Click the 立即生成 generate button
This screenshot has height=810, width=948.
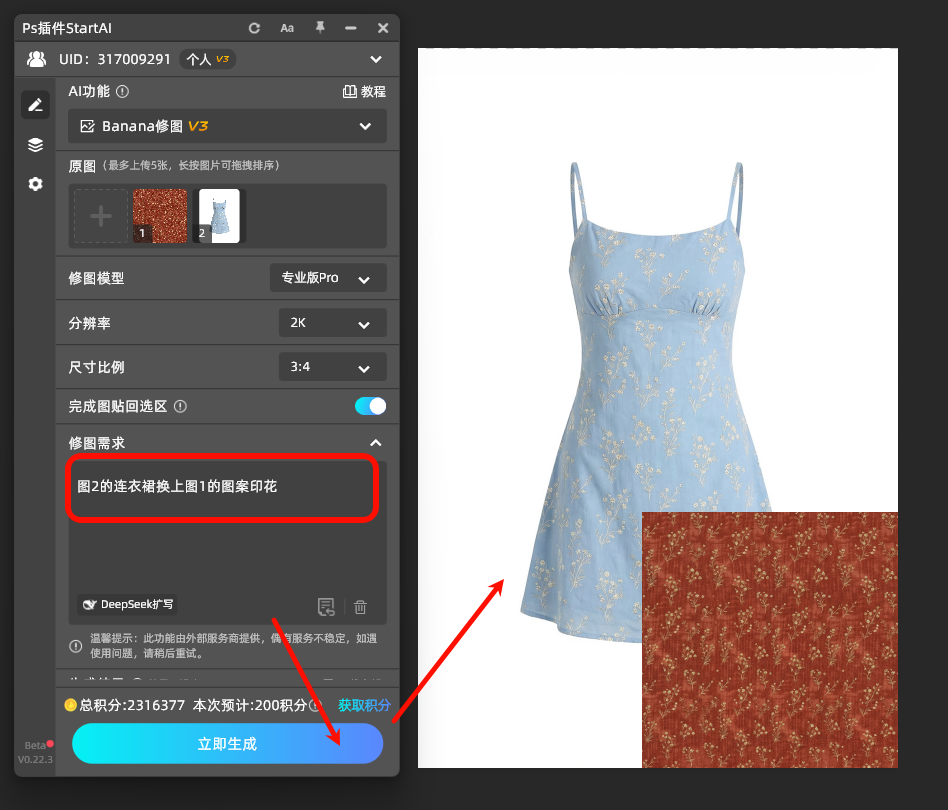[227, 744]
